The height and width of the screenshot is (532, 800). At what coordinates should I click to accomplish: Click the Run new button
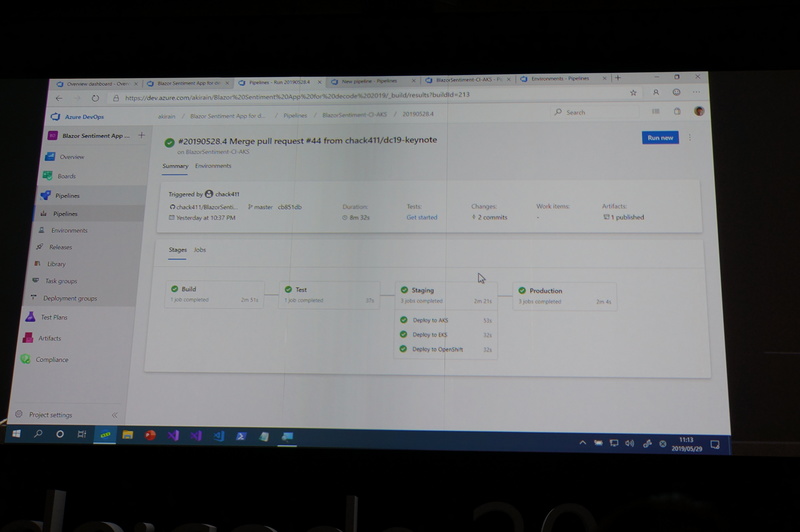click(660, 138)
